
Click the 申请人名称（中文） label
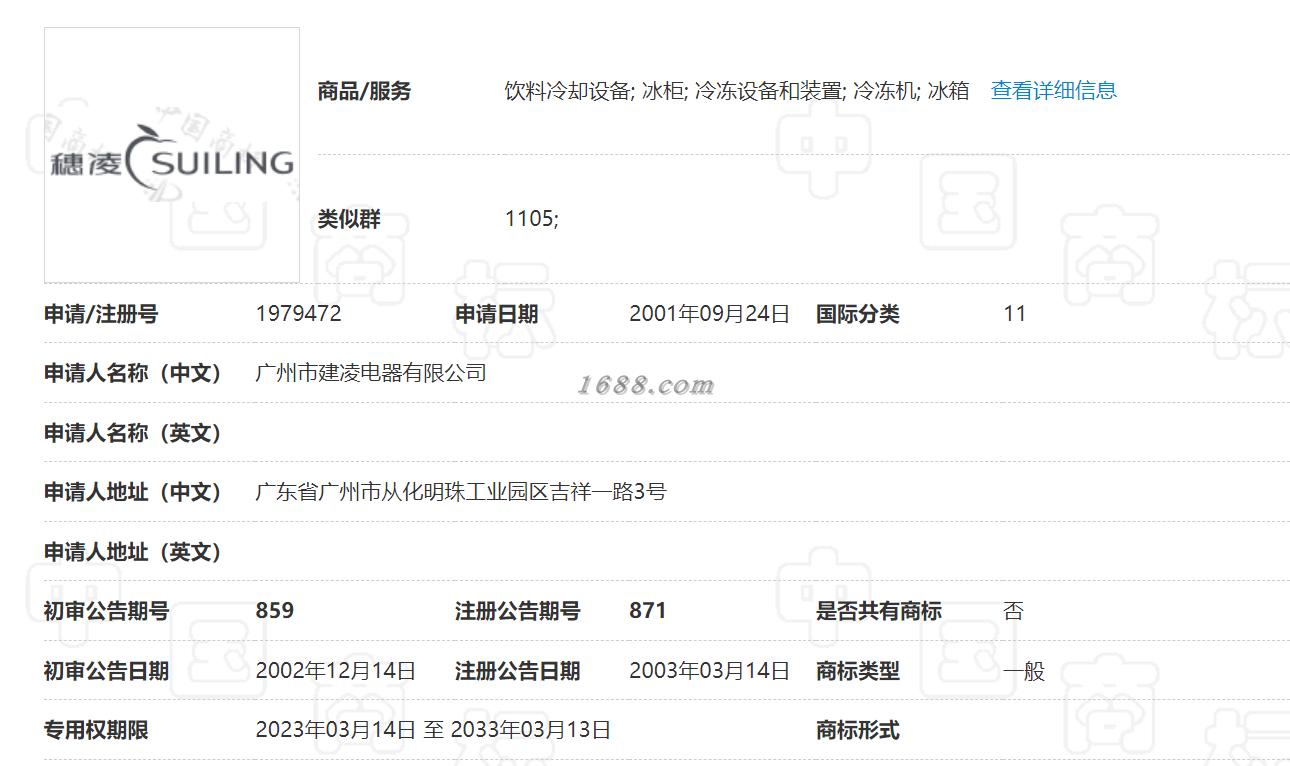tap(133, 373)
